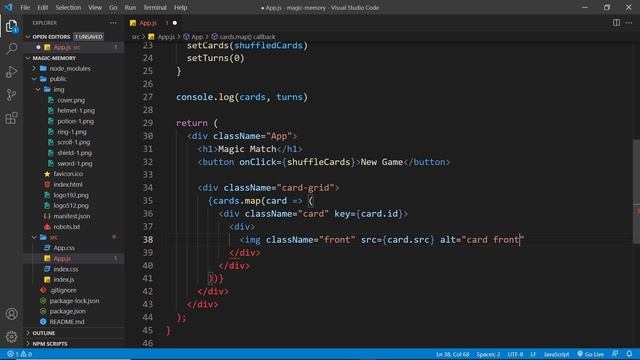Change end of line sequence LF

coord(533,354)
